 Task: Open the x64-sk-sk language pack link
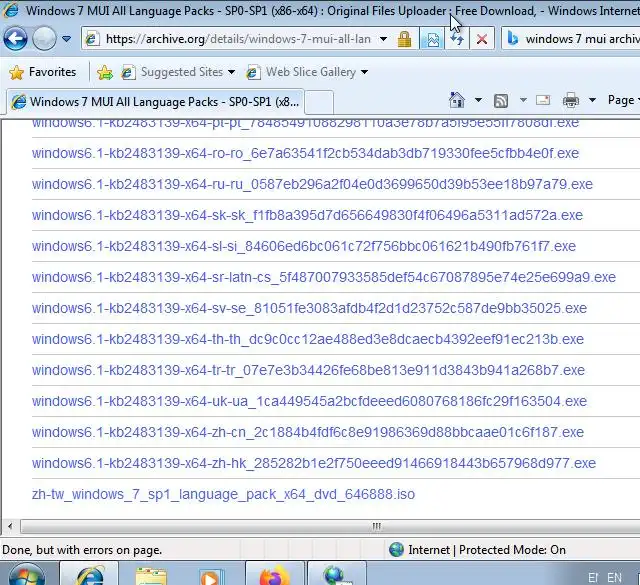(x=307, y=215)
